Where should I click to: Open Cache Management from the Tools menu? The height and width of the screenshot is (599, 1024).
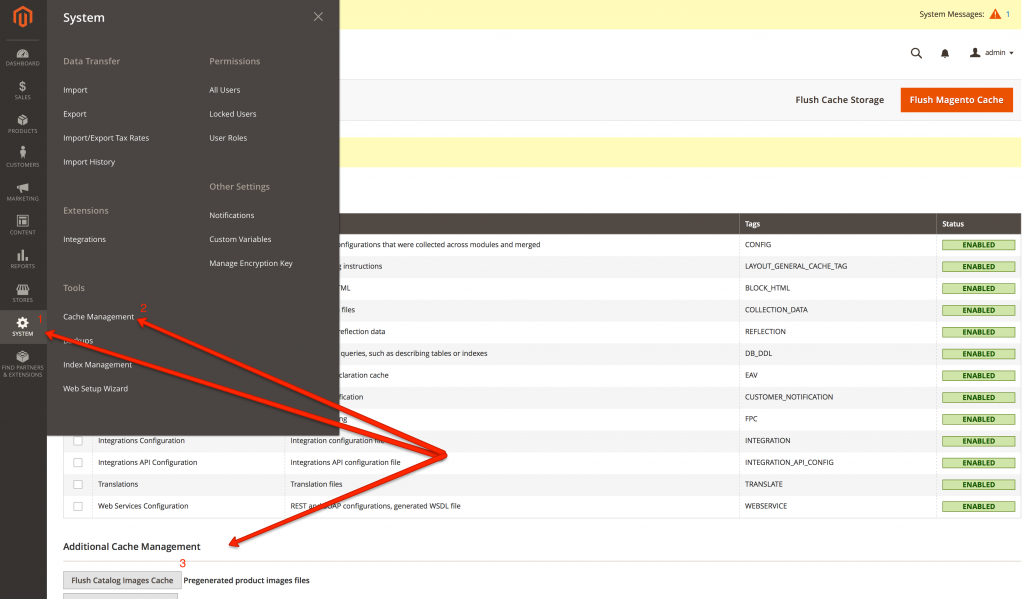(x=98, y=317)
